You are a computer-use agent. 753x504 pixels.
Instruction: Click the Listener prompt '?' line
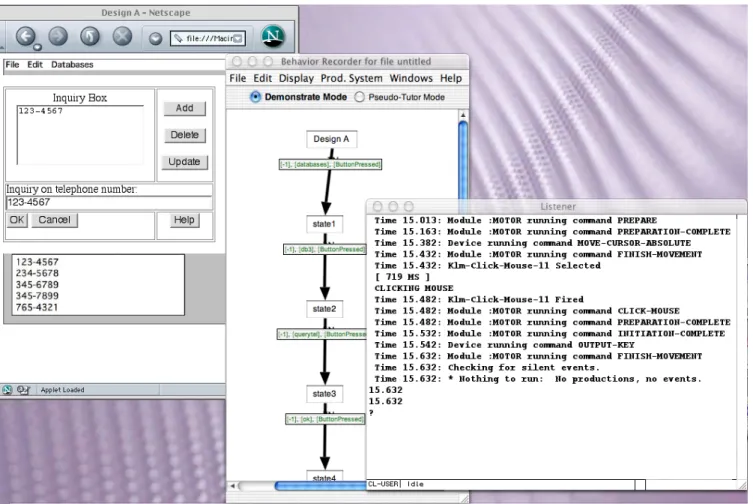tap(371, 413)
